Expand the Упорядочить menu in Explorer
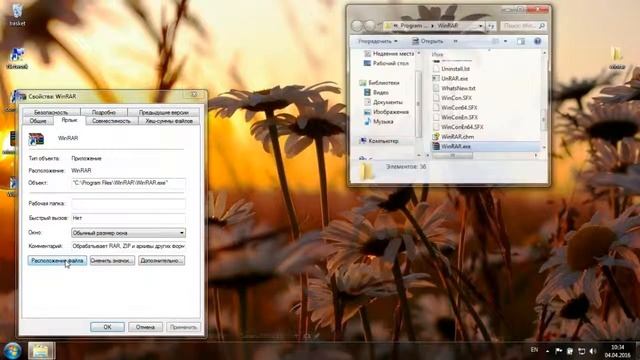 (x=378, y=41)
